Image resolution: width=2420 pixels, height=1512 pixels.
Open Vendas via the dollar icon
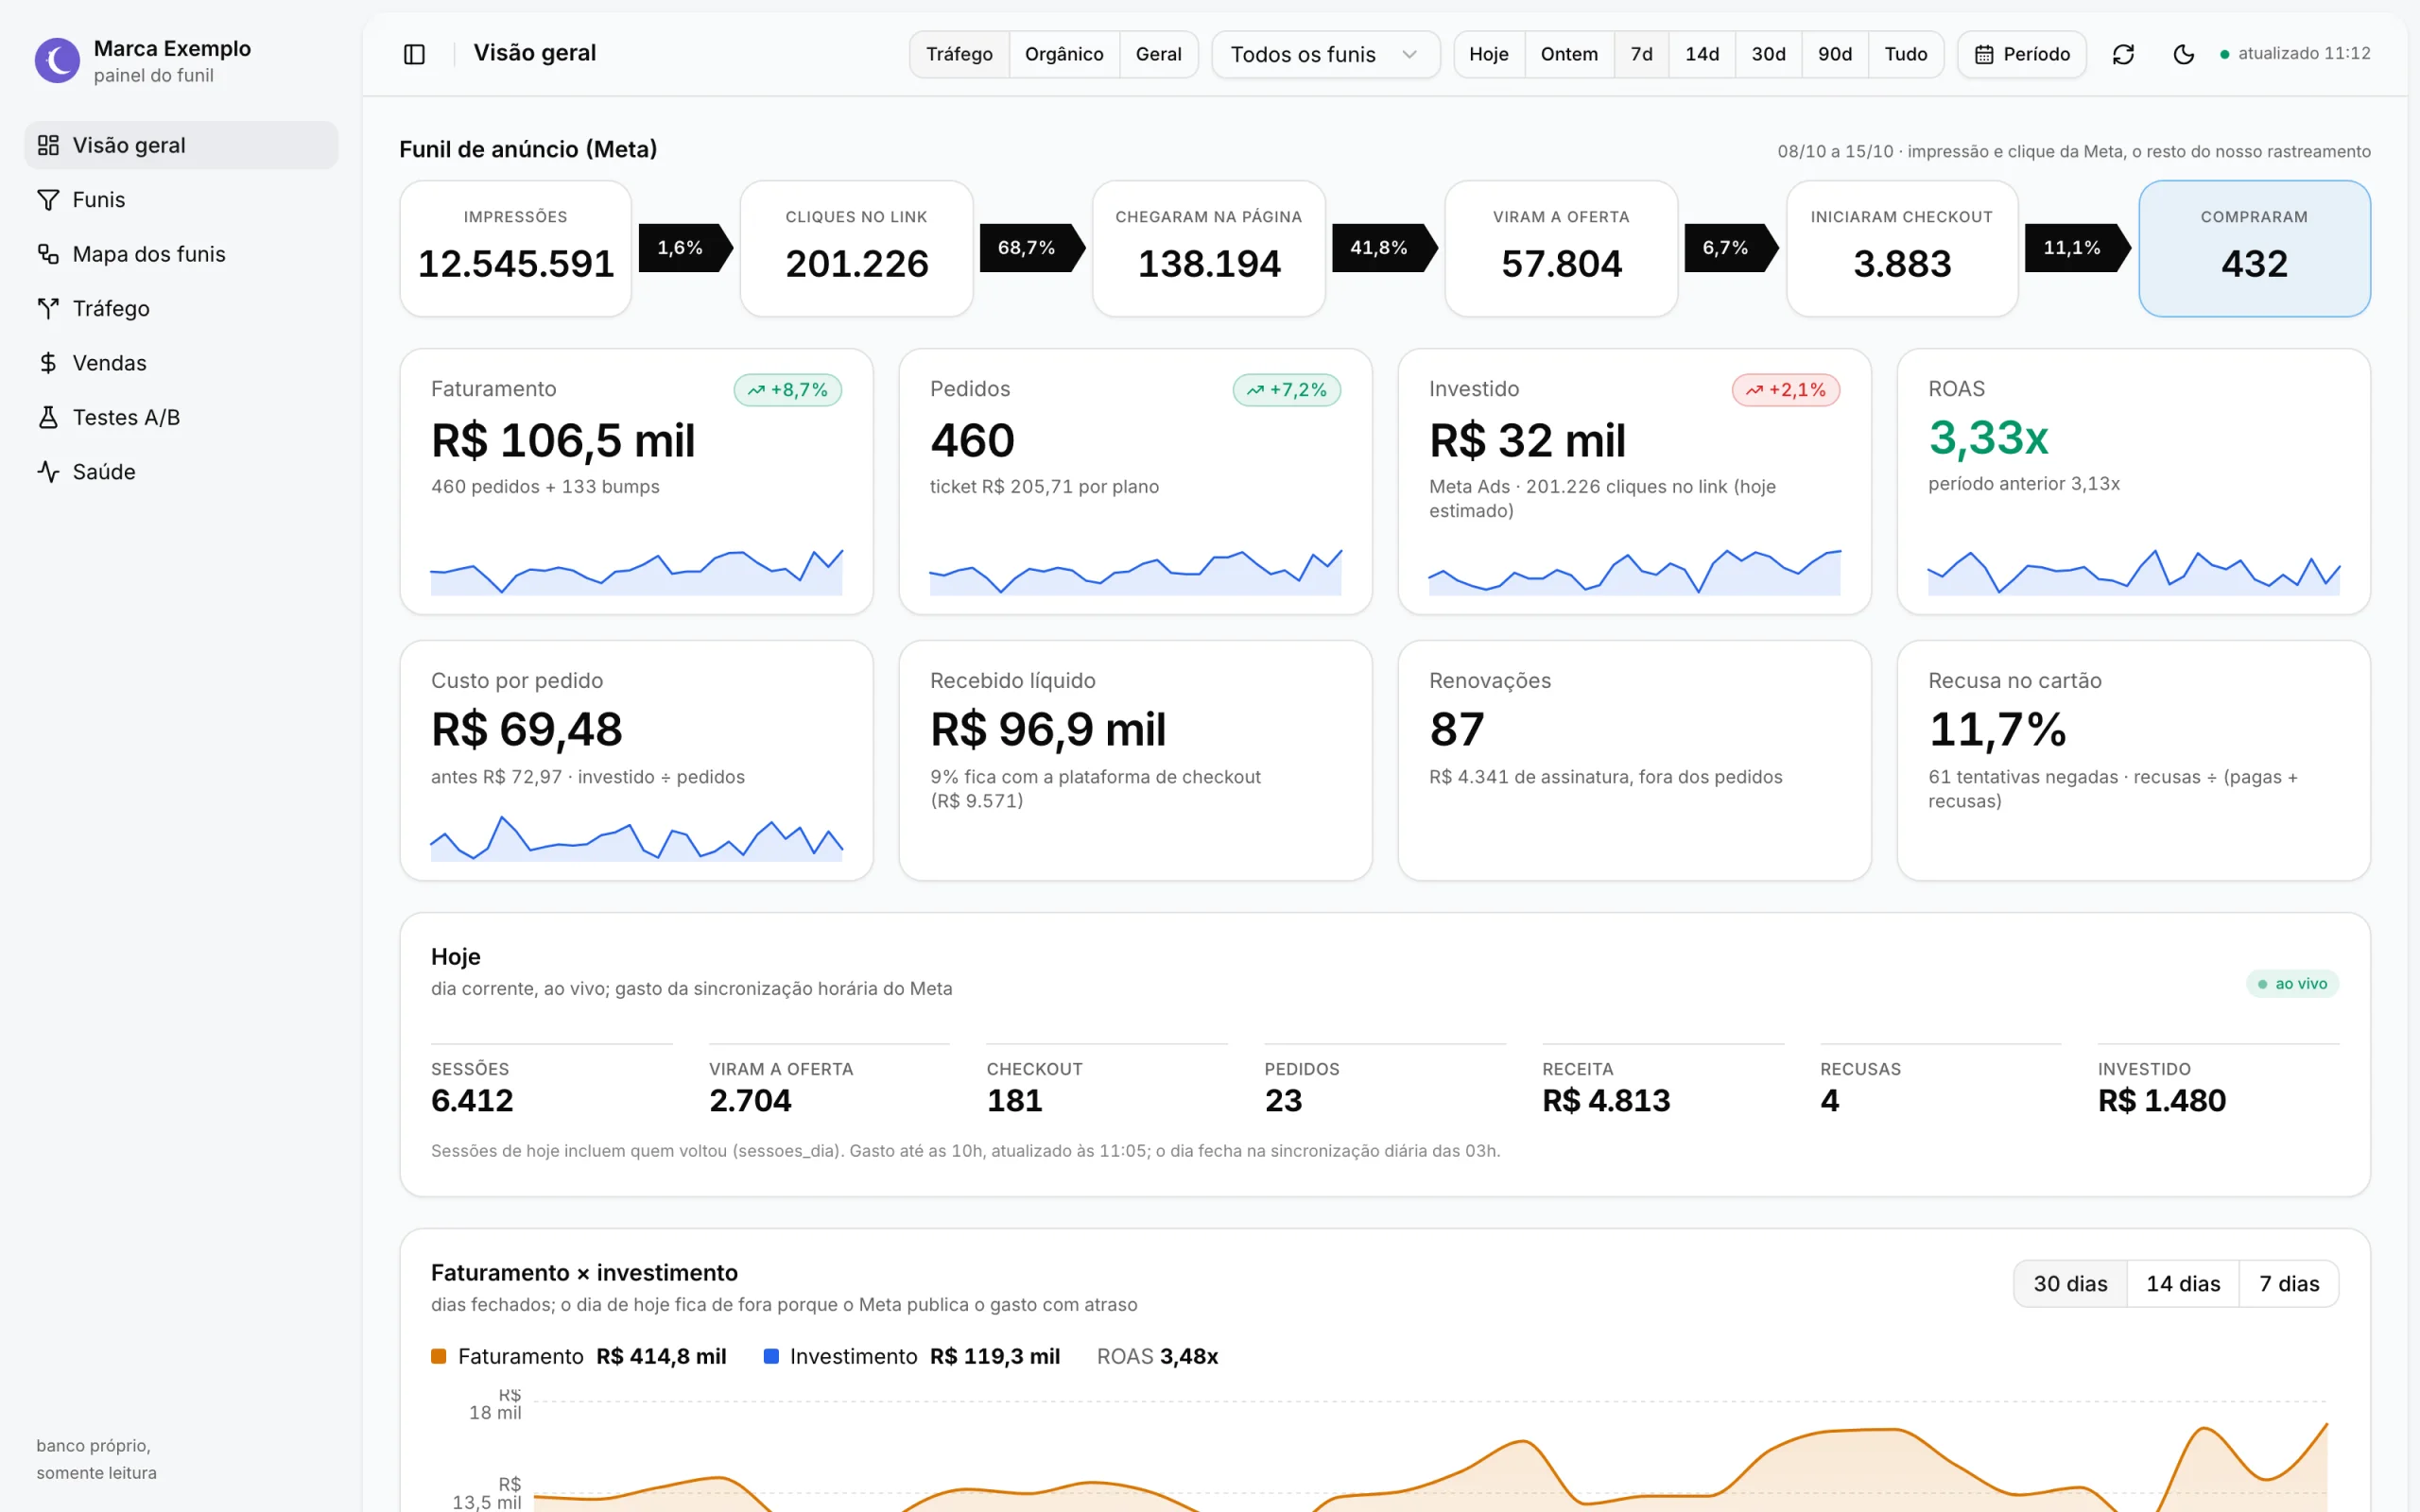(48, 363)
